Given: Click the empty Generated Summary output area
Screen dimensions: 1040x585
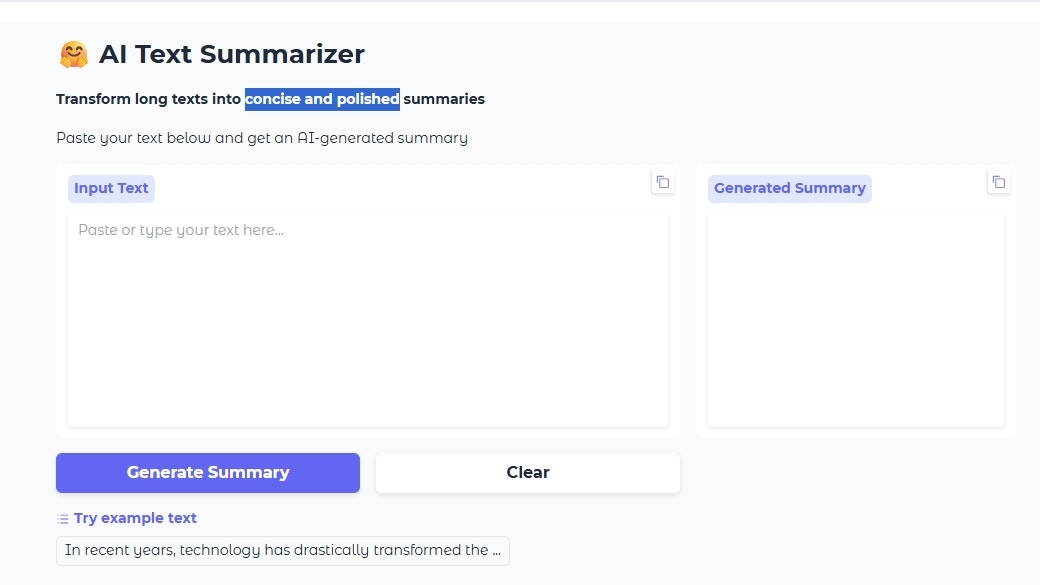Looking at the screenshot, I should click(855, 318).
